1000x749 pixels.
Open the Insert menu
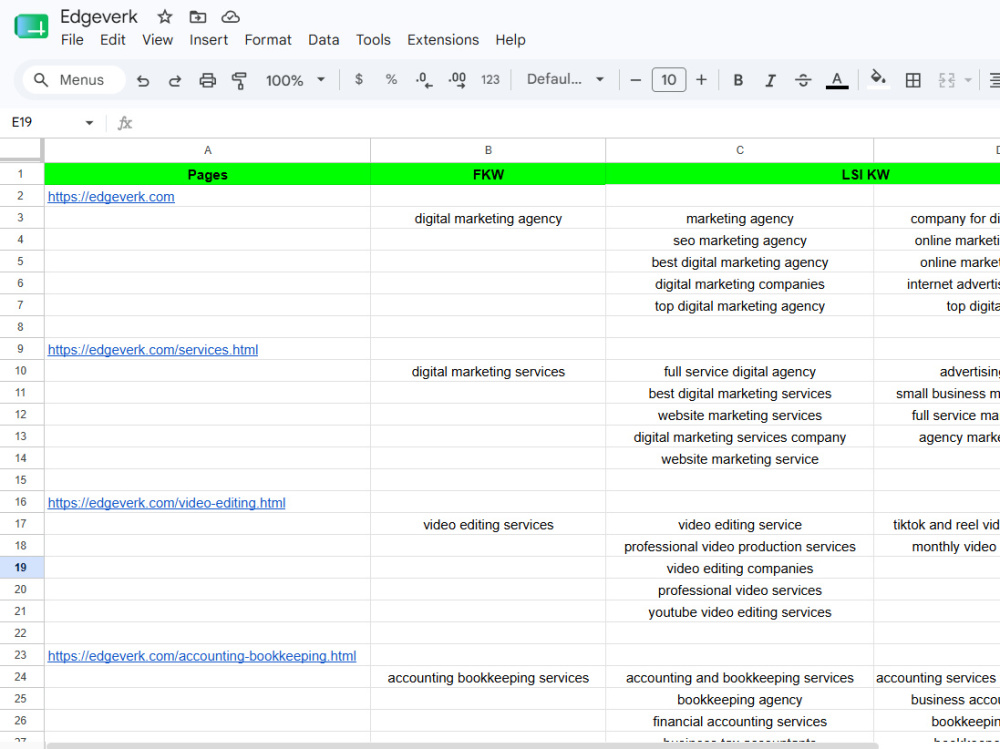(209, 40)
